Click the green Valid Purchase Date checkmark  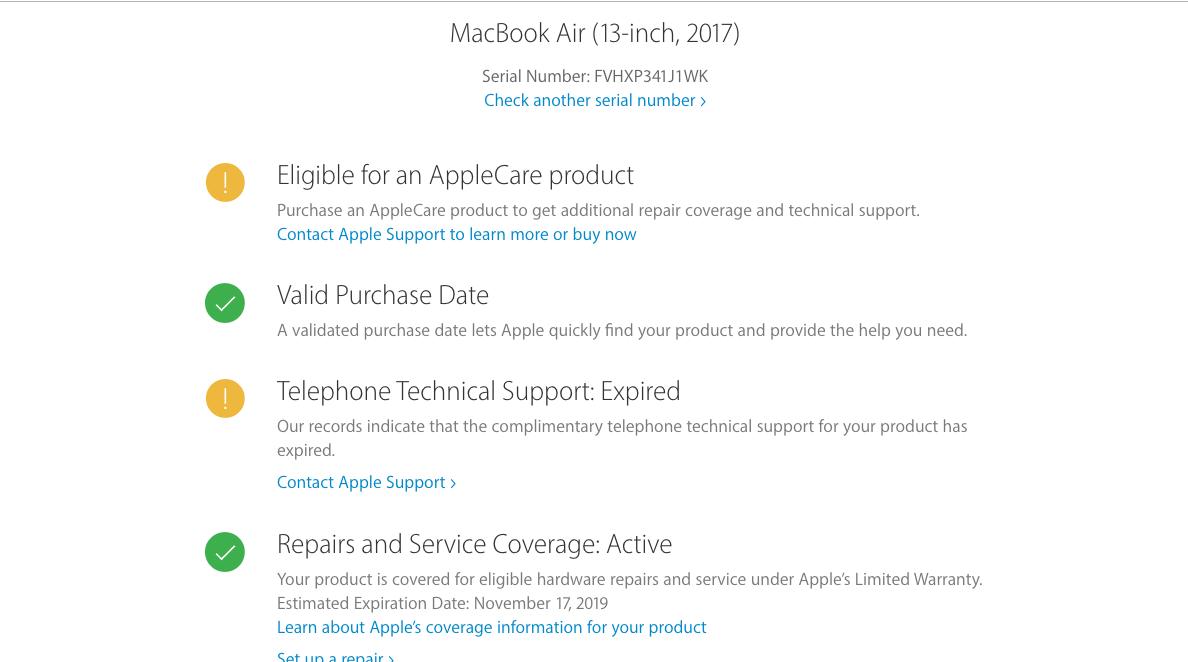pyautogui.click(x=225, y=303)
